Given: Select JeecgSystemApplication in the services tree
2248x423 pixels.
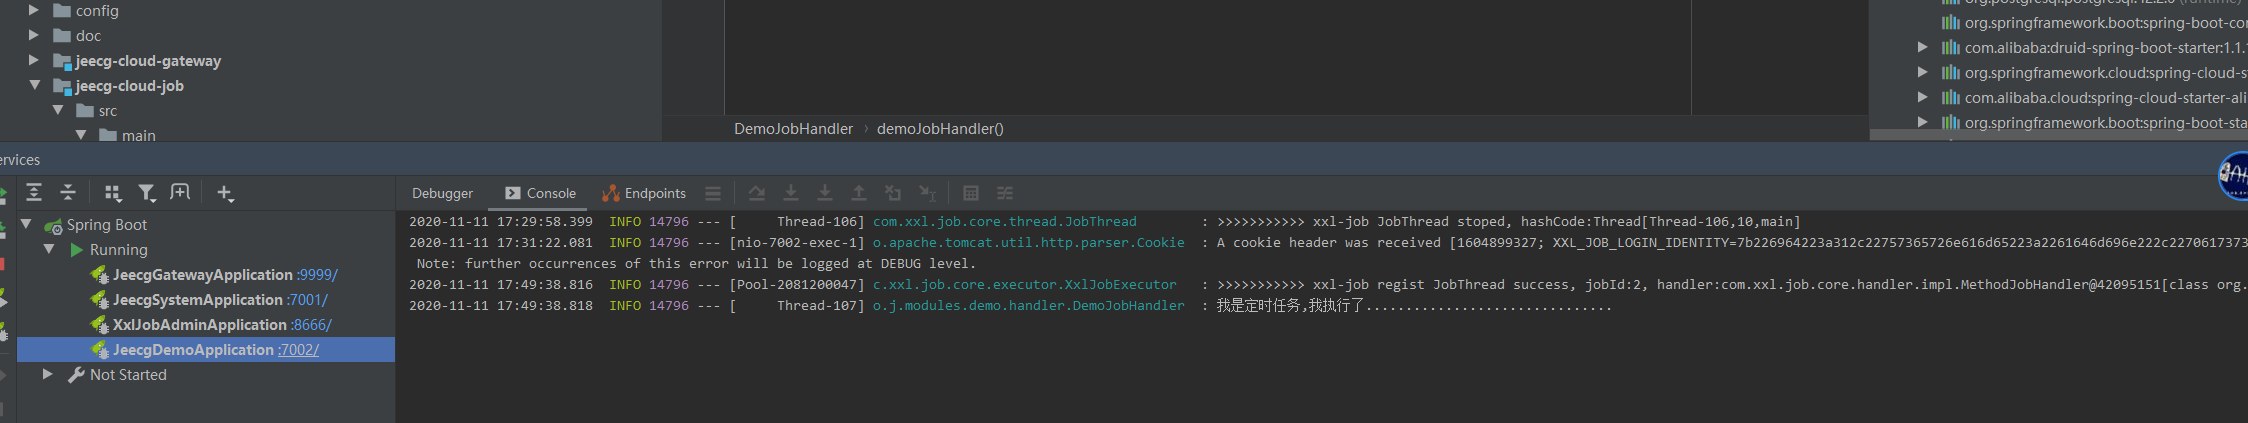Looking at the screenshot, I should 197,300.
